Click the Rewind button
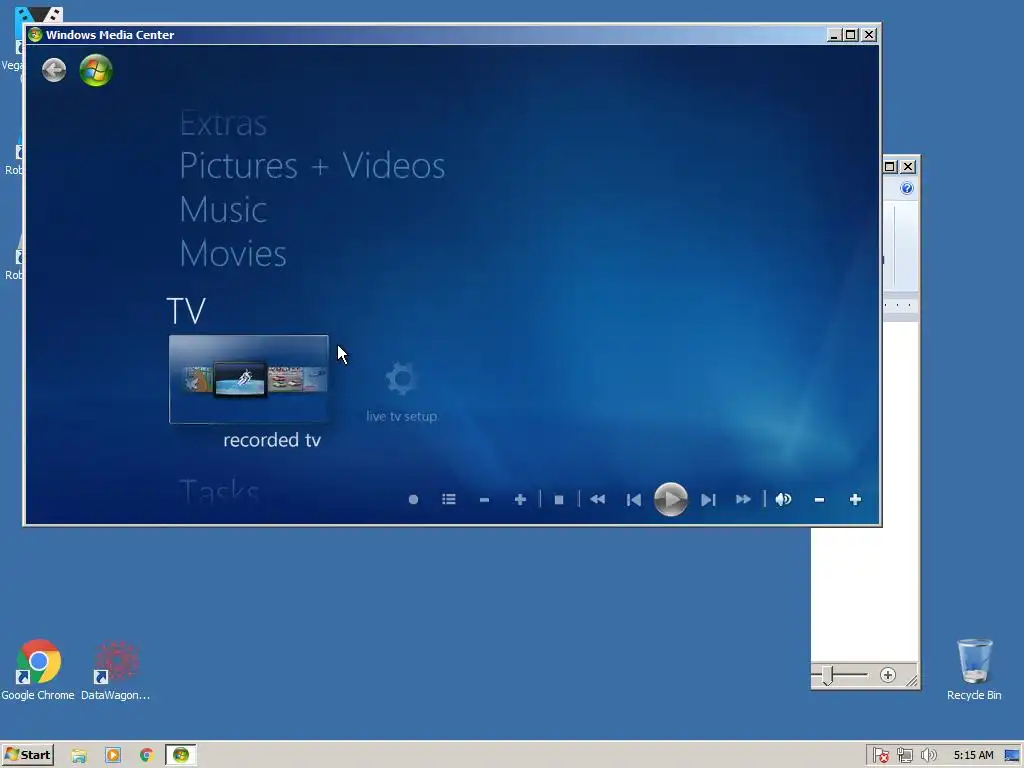Viewport: 1024px width, 768px height. click(x=598, y=500)
